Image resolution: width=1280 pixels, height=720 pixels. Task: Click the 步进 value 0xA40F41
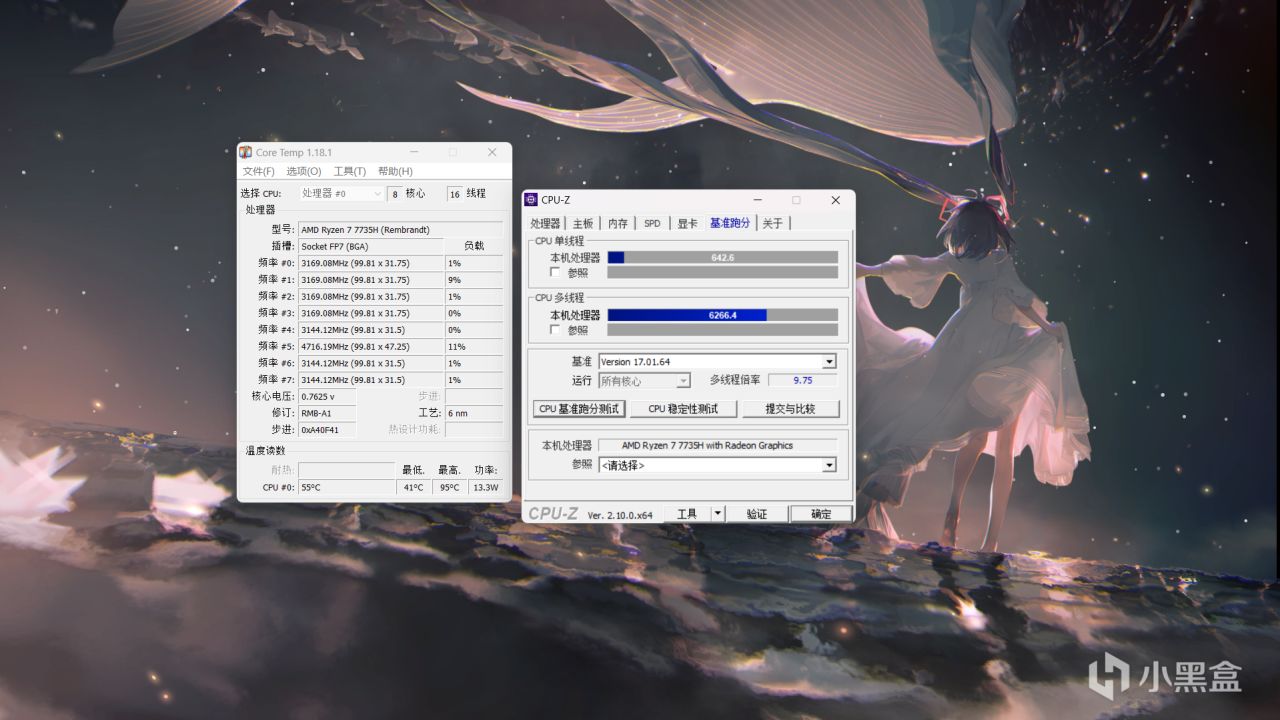[x=327, y=430]
